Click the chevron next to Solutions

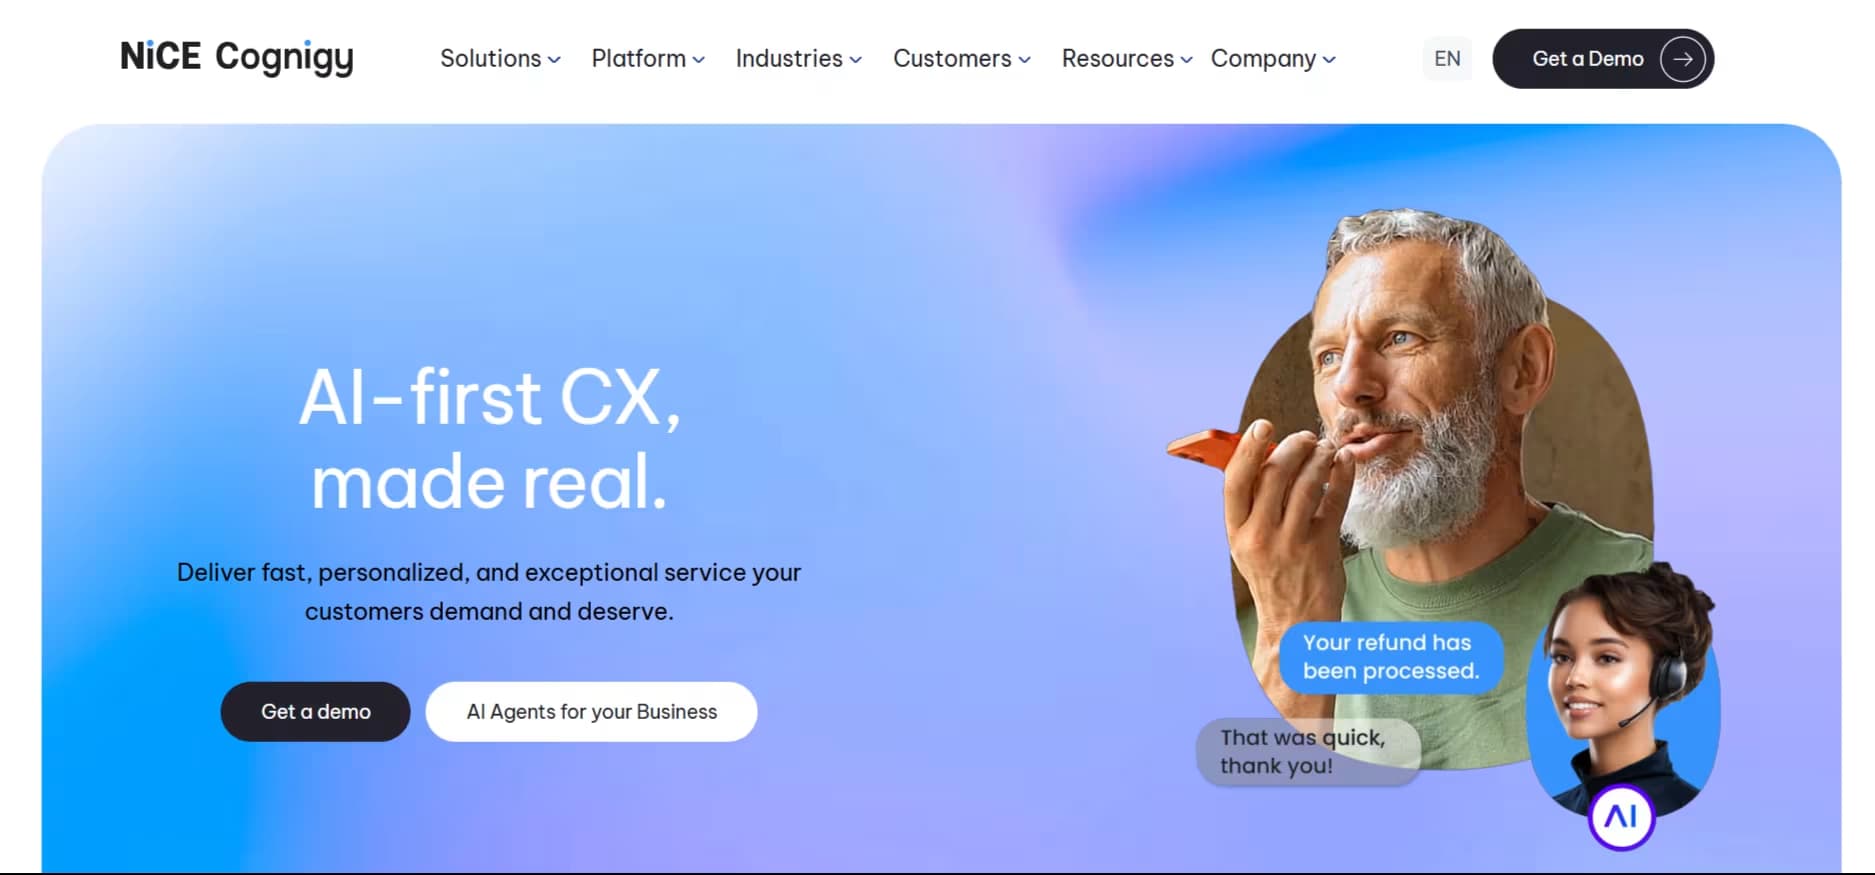pyautogui.click(x=554, y=60)
